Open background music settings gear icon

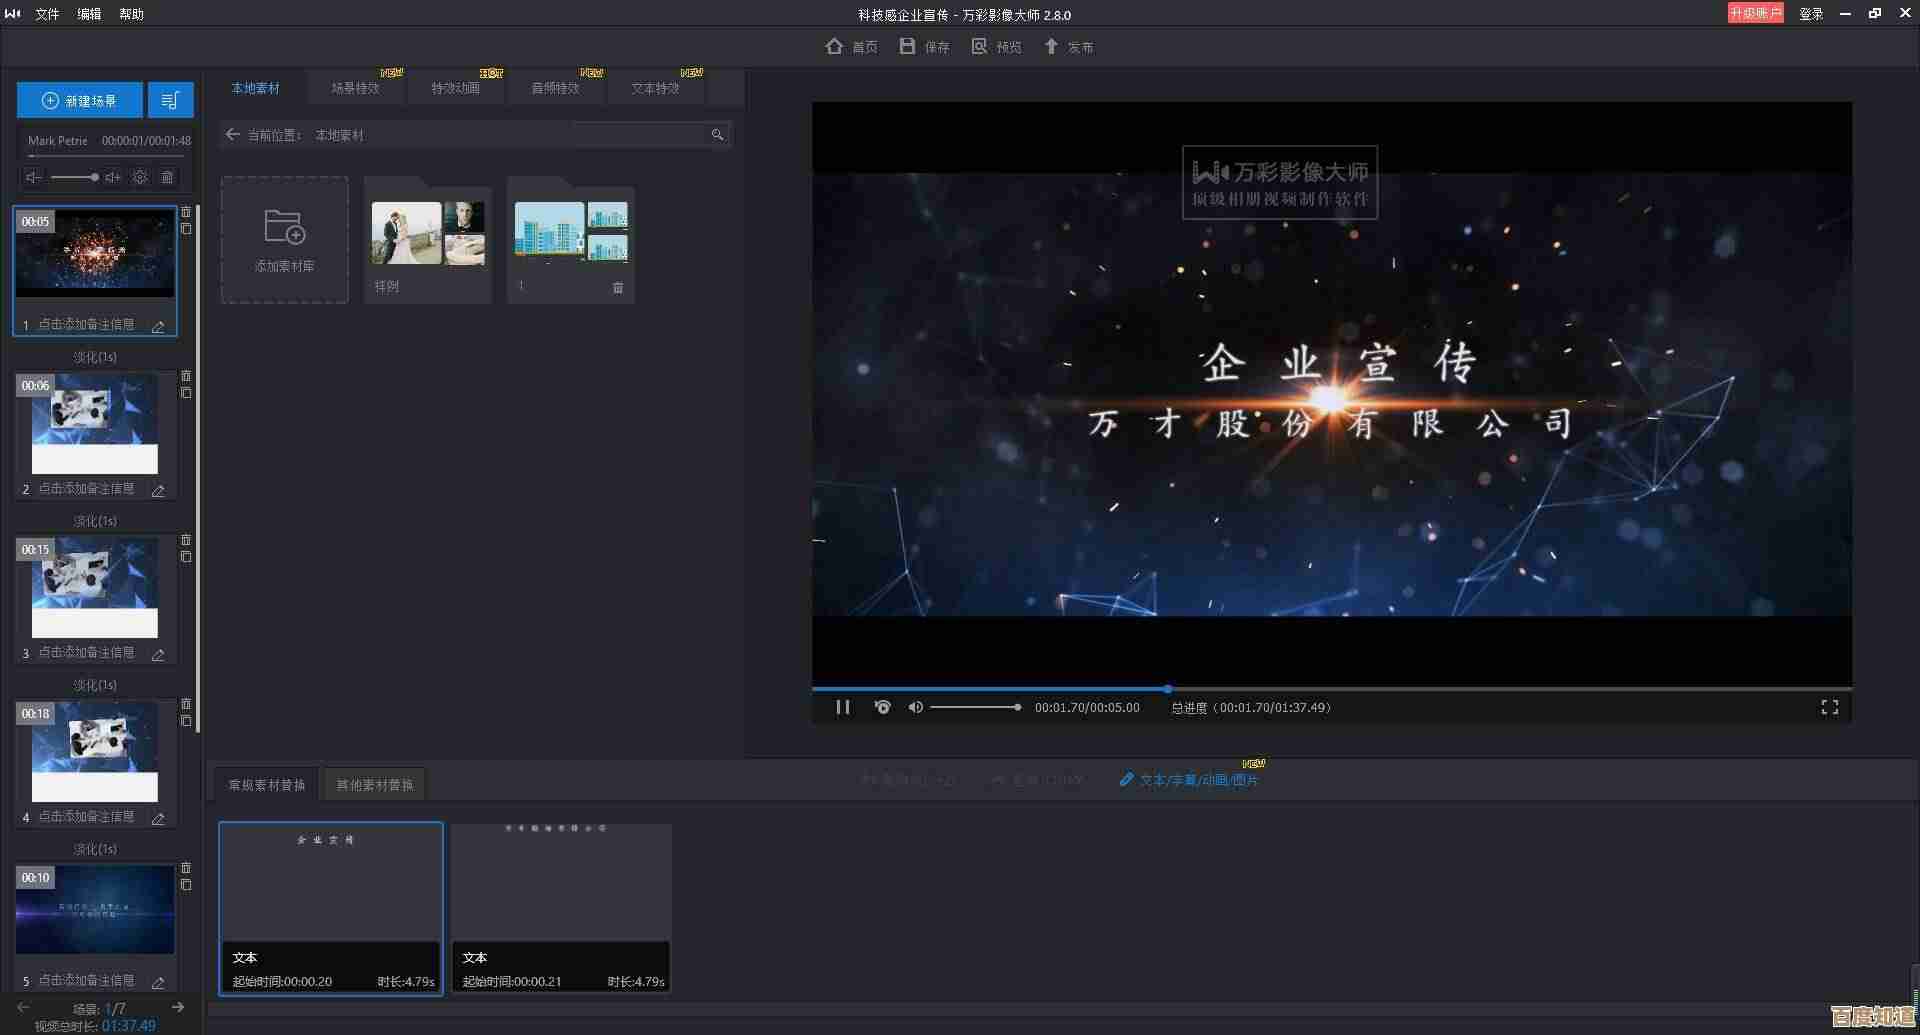[140, 177]
